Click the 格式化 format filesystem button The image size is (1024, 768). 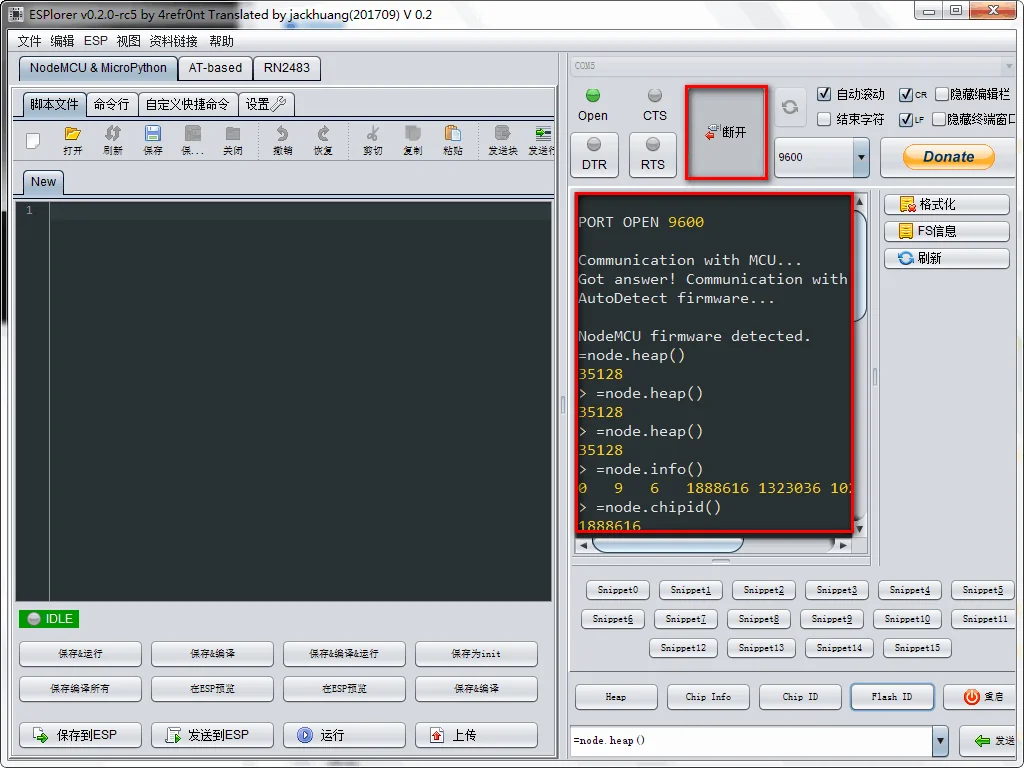point(946,204)
